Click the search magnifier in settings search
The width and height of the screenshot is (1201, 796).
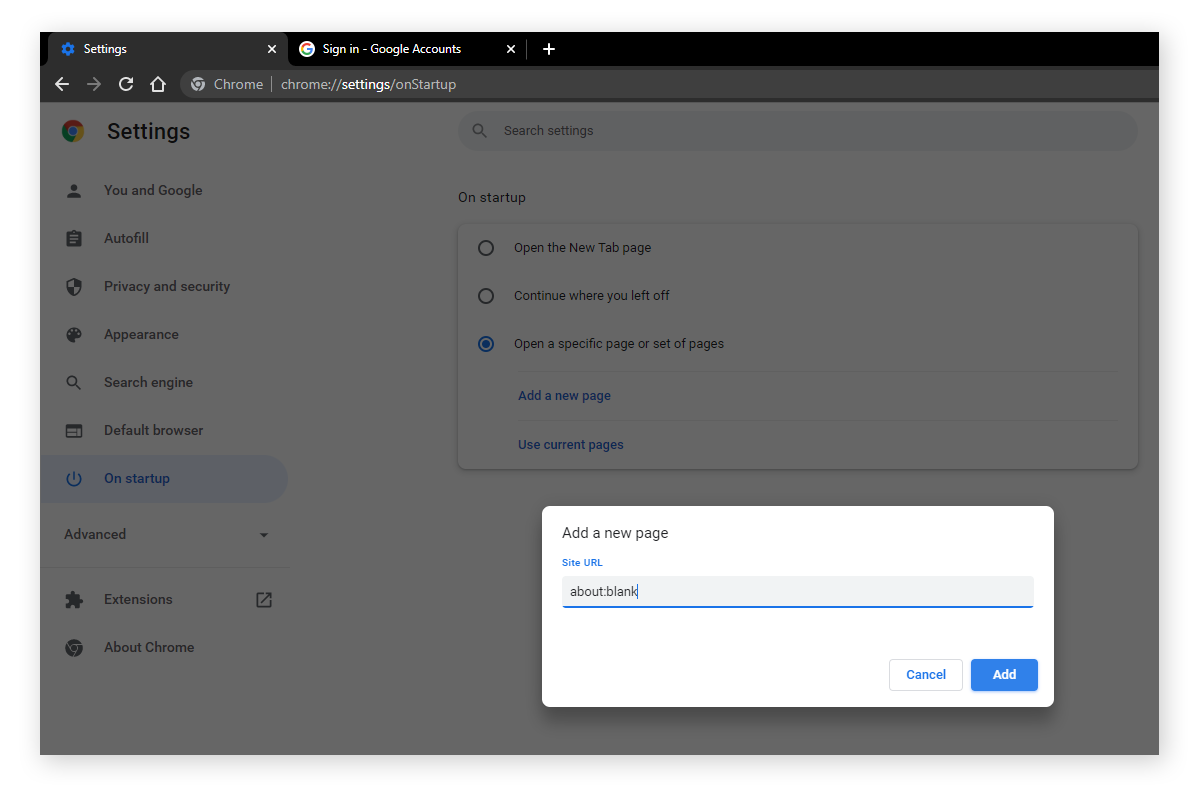click(480, 131)
